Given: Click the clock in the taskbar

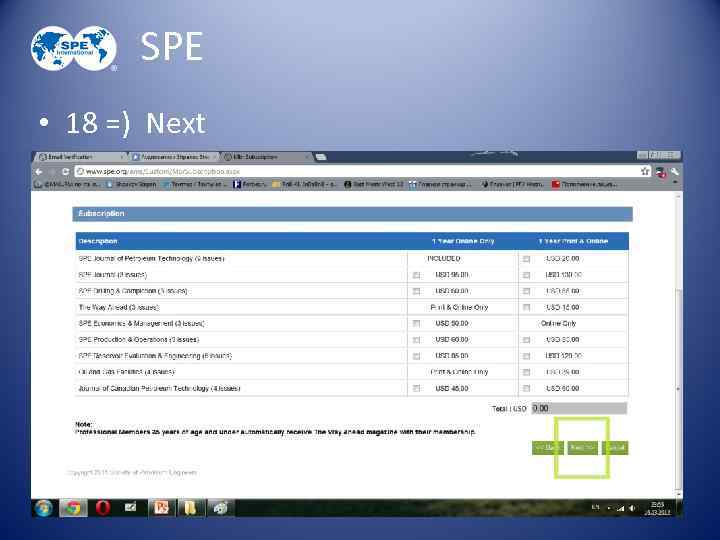Looking at the screenshot, I should [x=658, y=508].
